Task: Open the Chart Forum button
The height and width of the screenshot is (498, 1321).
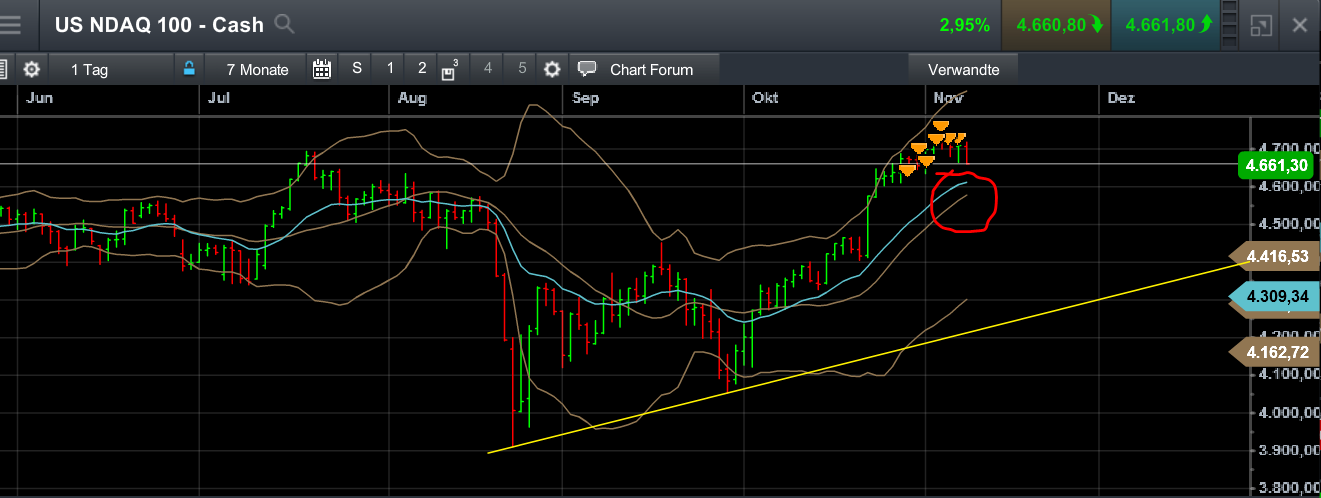Action: click(646, 69)
